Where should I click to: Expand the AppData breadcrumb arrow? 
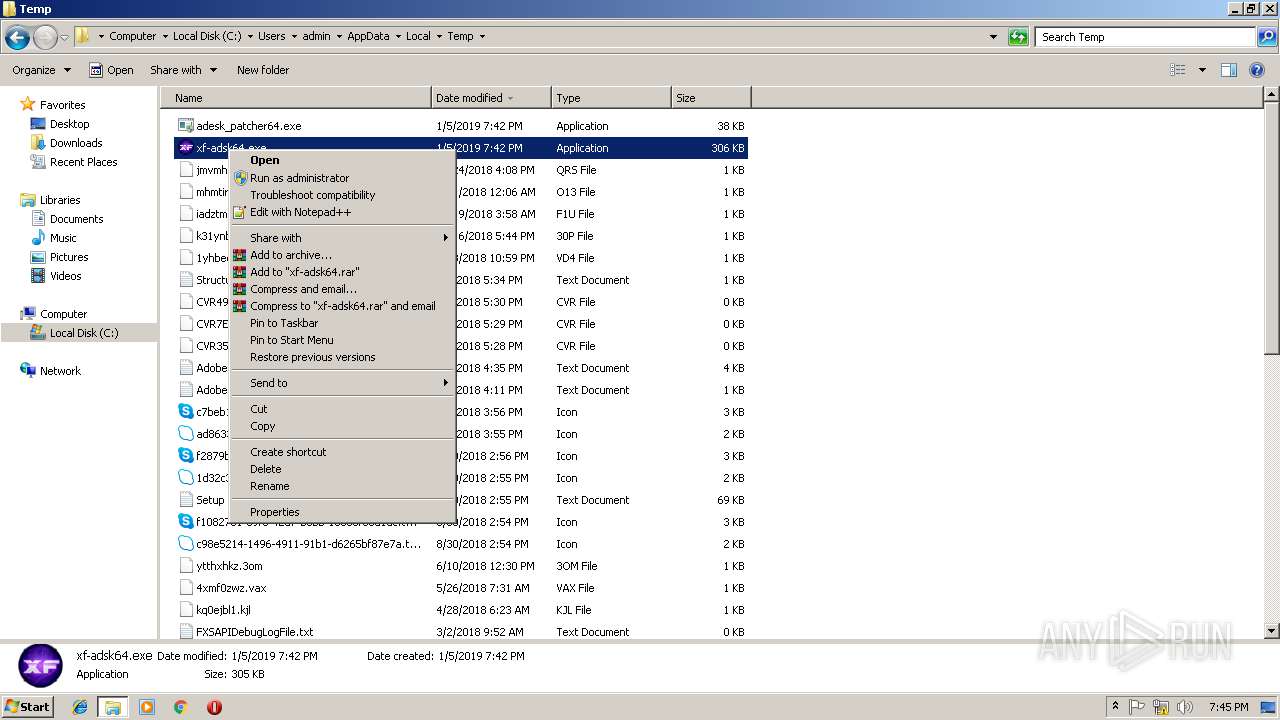[397, 37]
